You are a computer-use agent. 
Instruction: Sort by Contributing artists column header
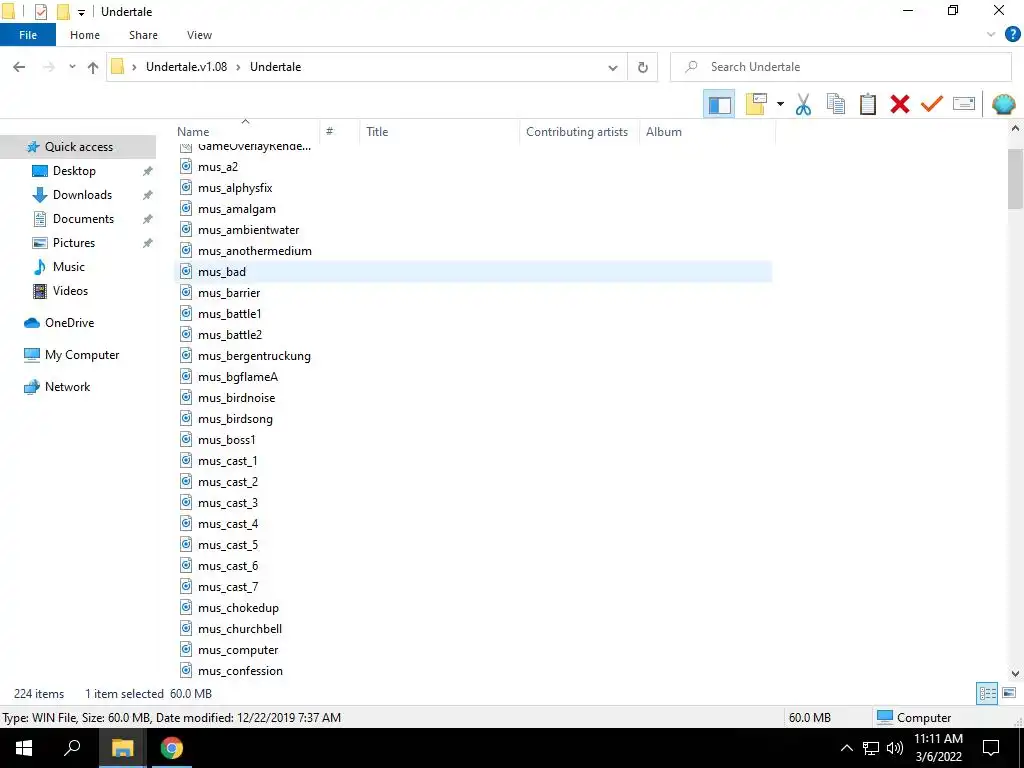pyautogui.click(x=579, y=131)
